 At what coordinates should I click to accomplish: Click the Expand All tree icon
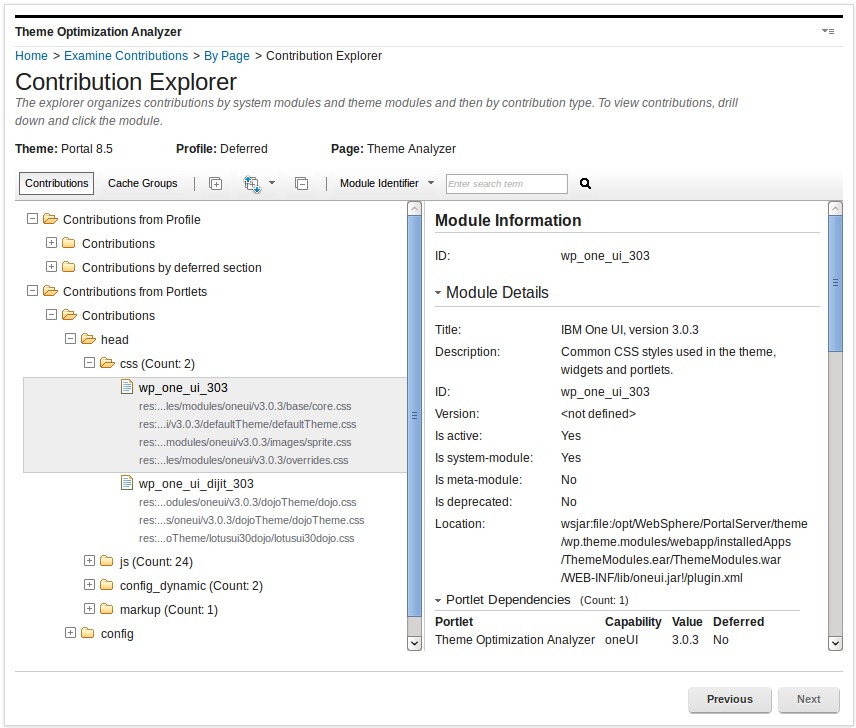pos(215,183)
